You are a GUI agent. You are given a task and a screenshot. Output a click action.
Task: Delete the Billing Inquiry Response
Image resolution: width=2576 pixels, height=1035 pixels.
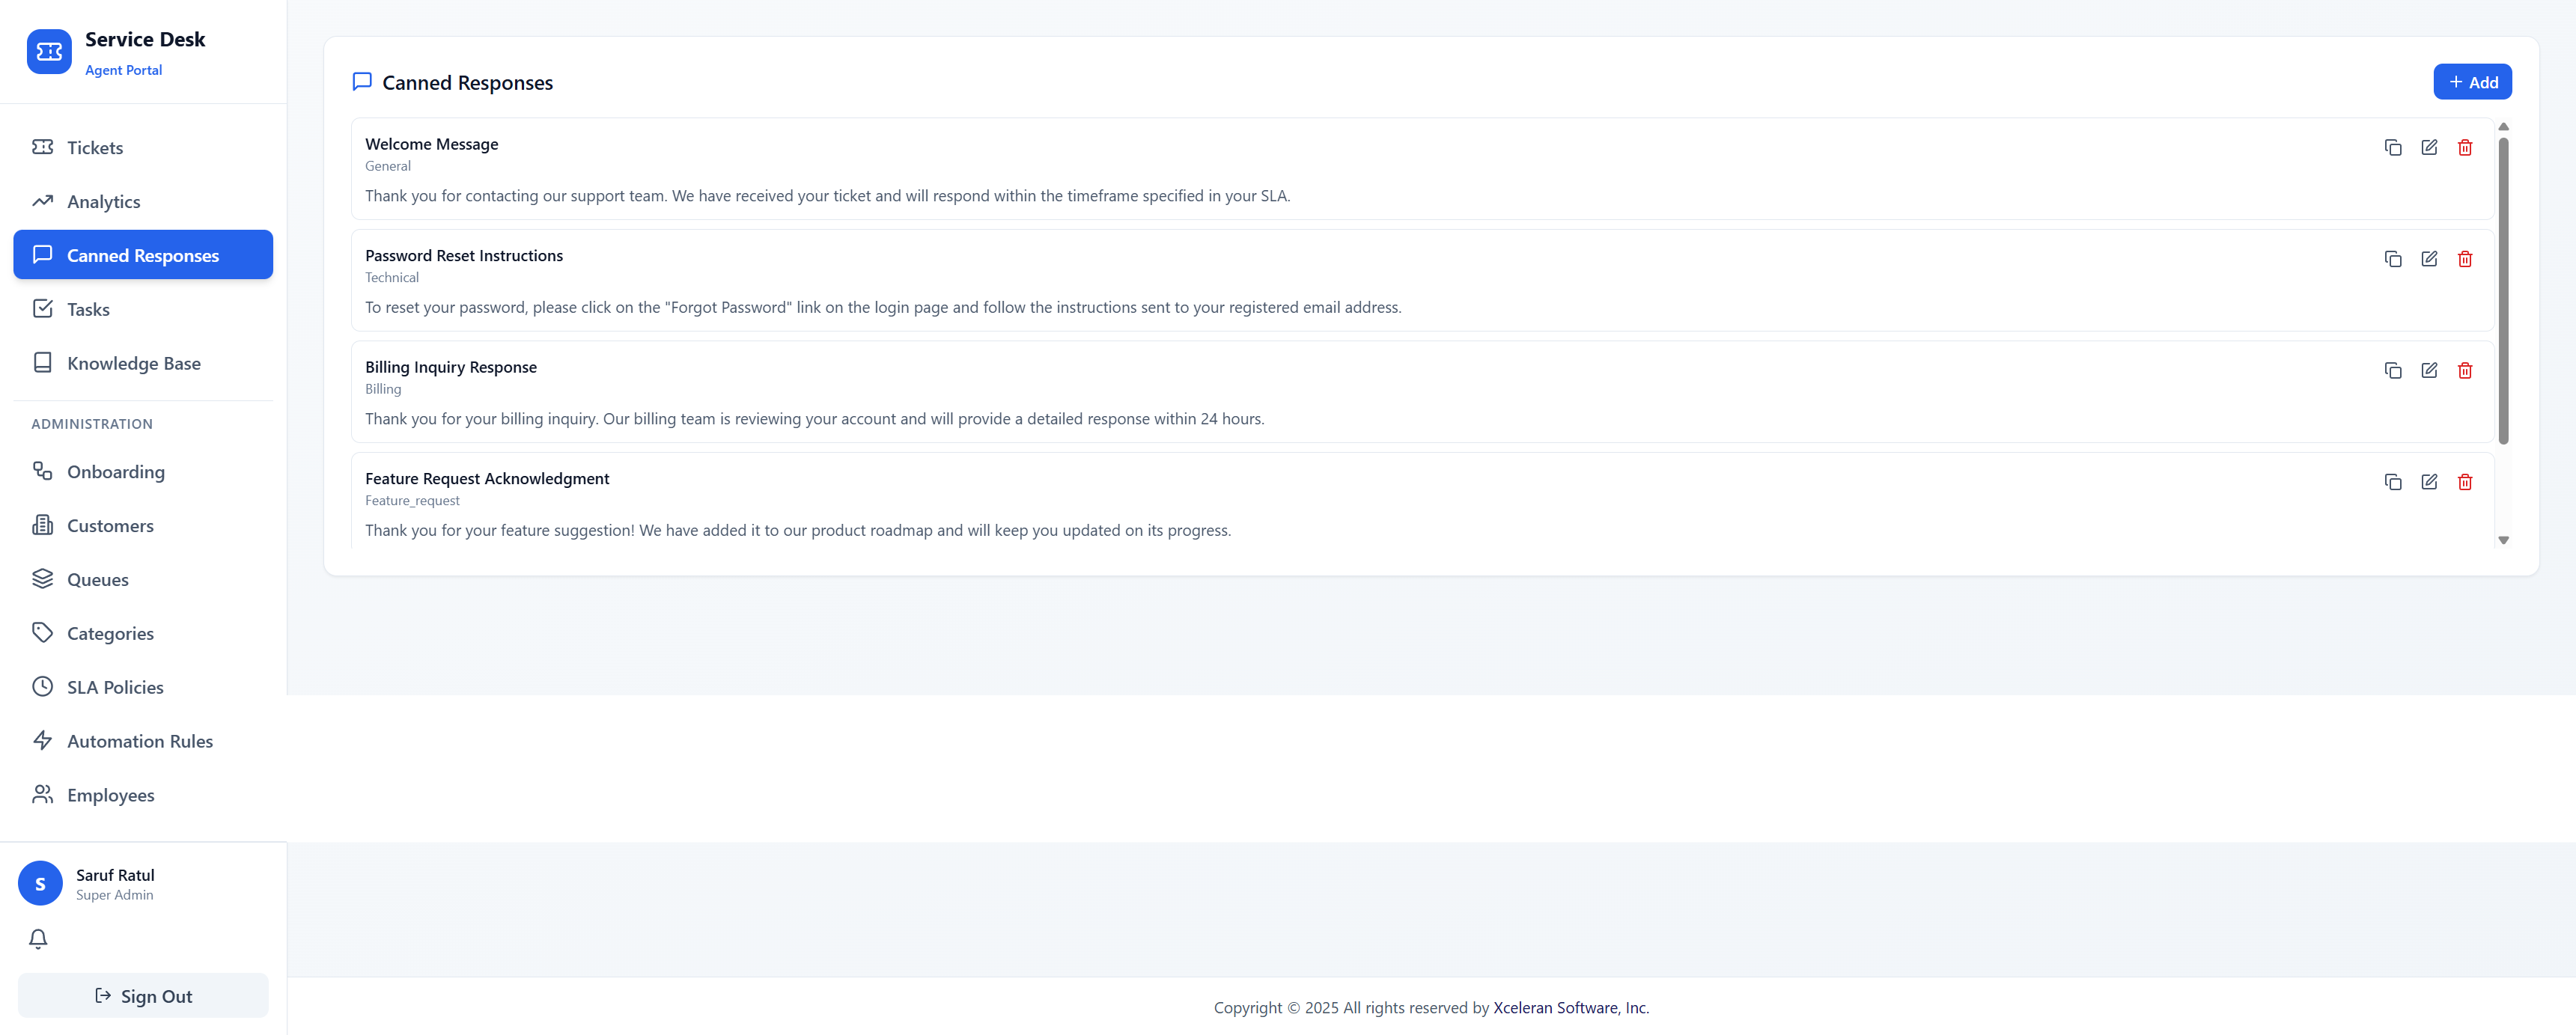2464,371
